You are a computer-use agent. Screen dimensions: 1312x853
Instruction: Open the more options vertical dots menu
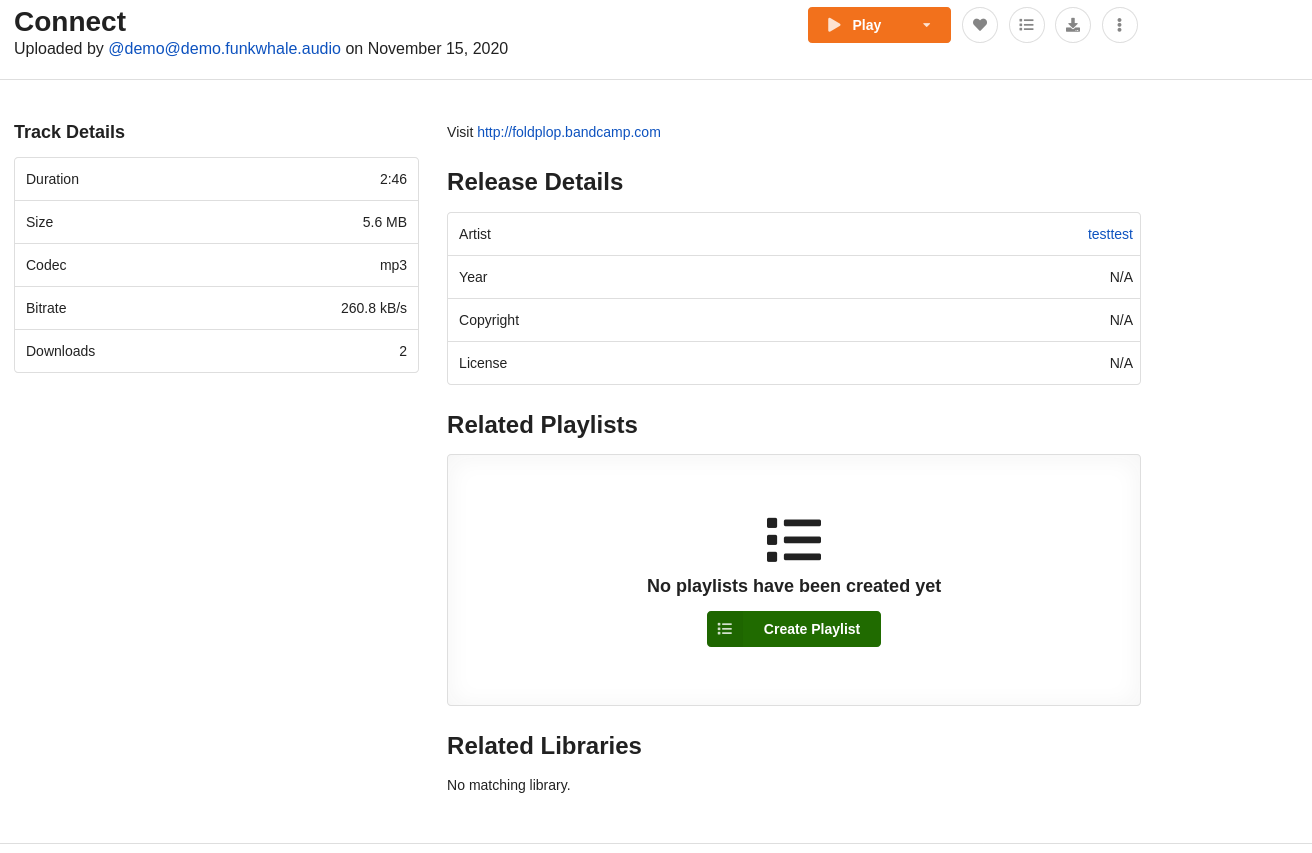click(x=1120, y=25)
